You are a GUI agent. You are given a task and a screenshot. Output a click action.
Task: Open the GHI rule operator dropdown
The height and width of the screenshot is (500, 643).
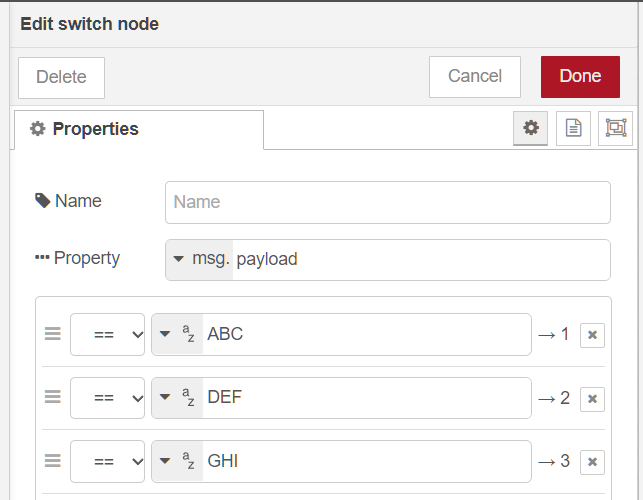coord(108,461)
